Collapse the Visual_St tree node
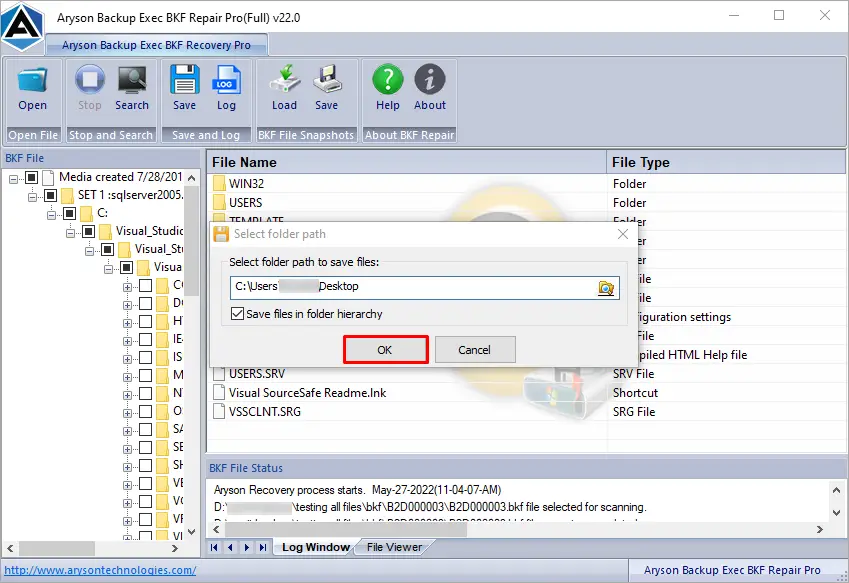 click(89, 251)
